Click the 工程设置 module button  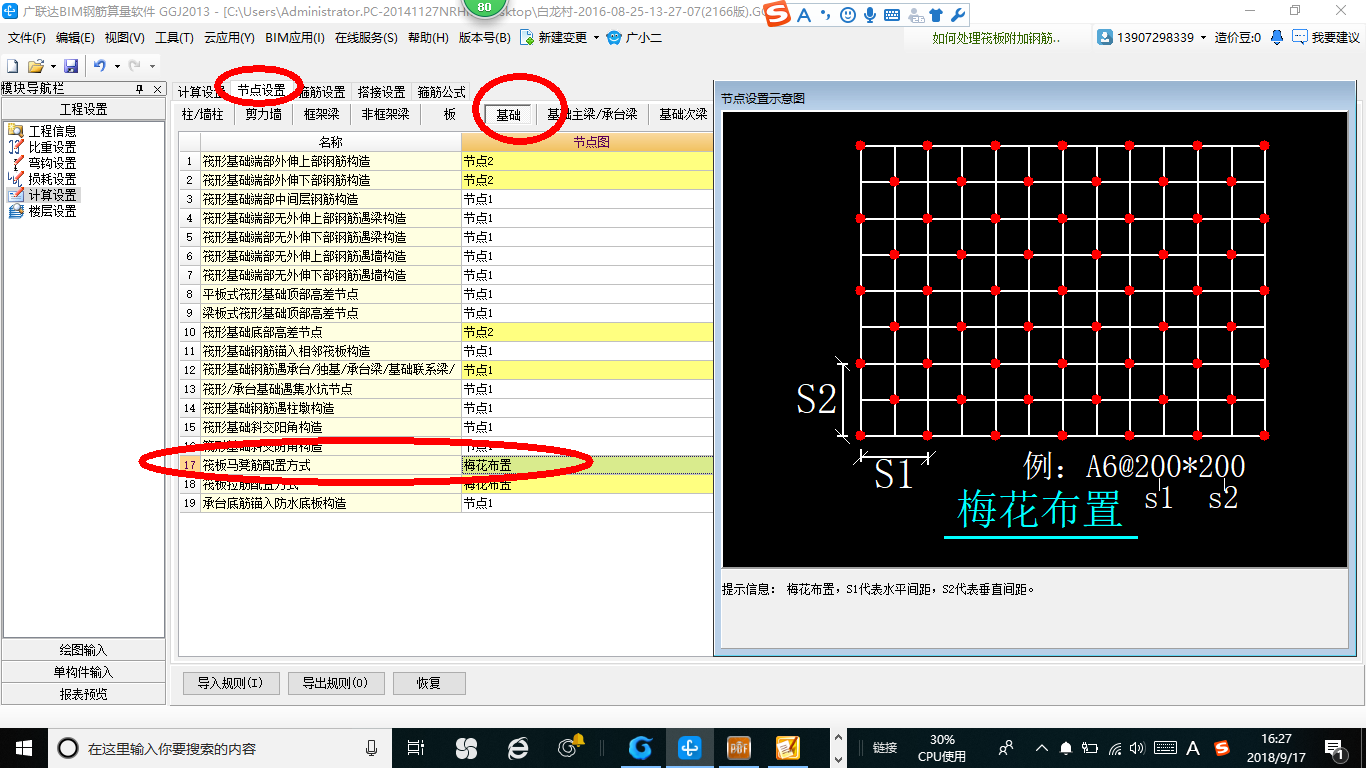(83, 109)
